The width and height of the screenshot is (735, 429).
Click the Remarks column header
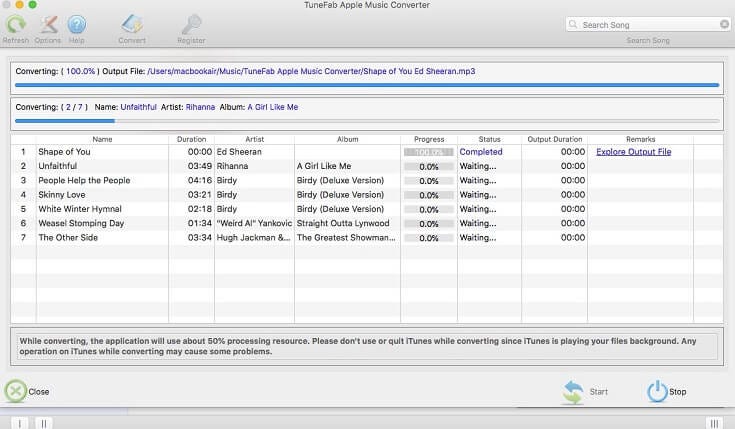tap(640, 139)
